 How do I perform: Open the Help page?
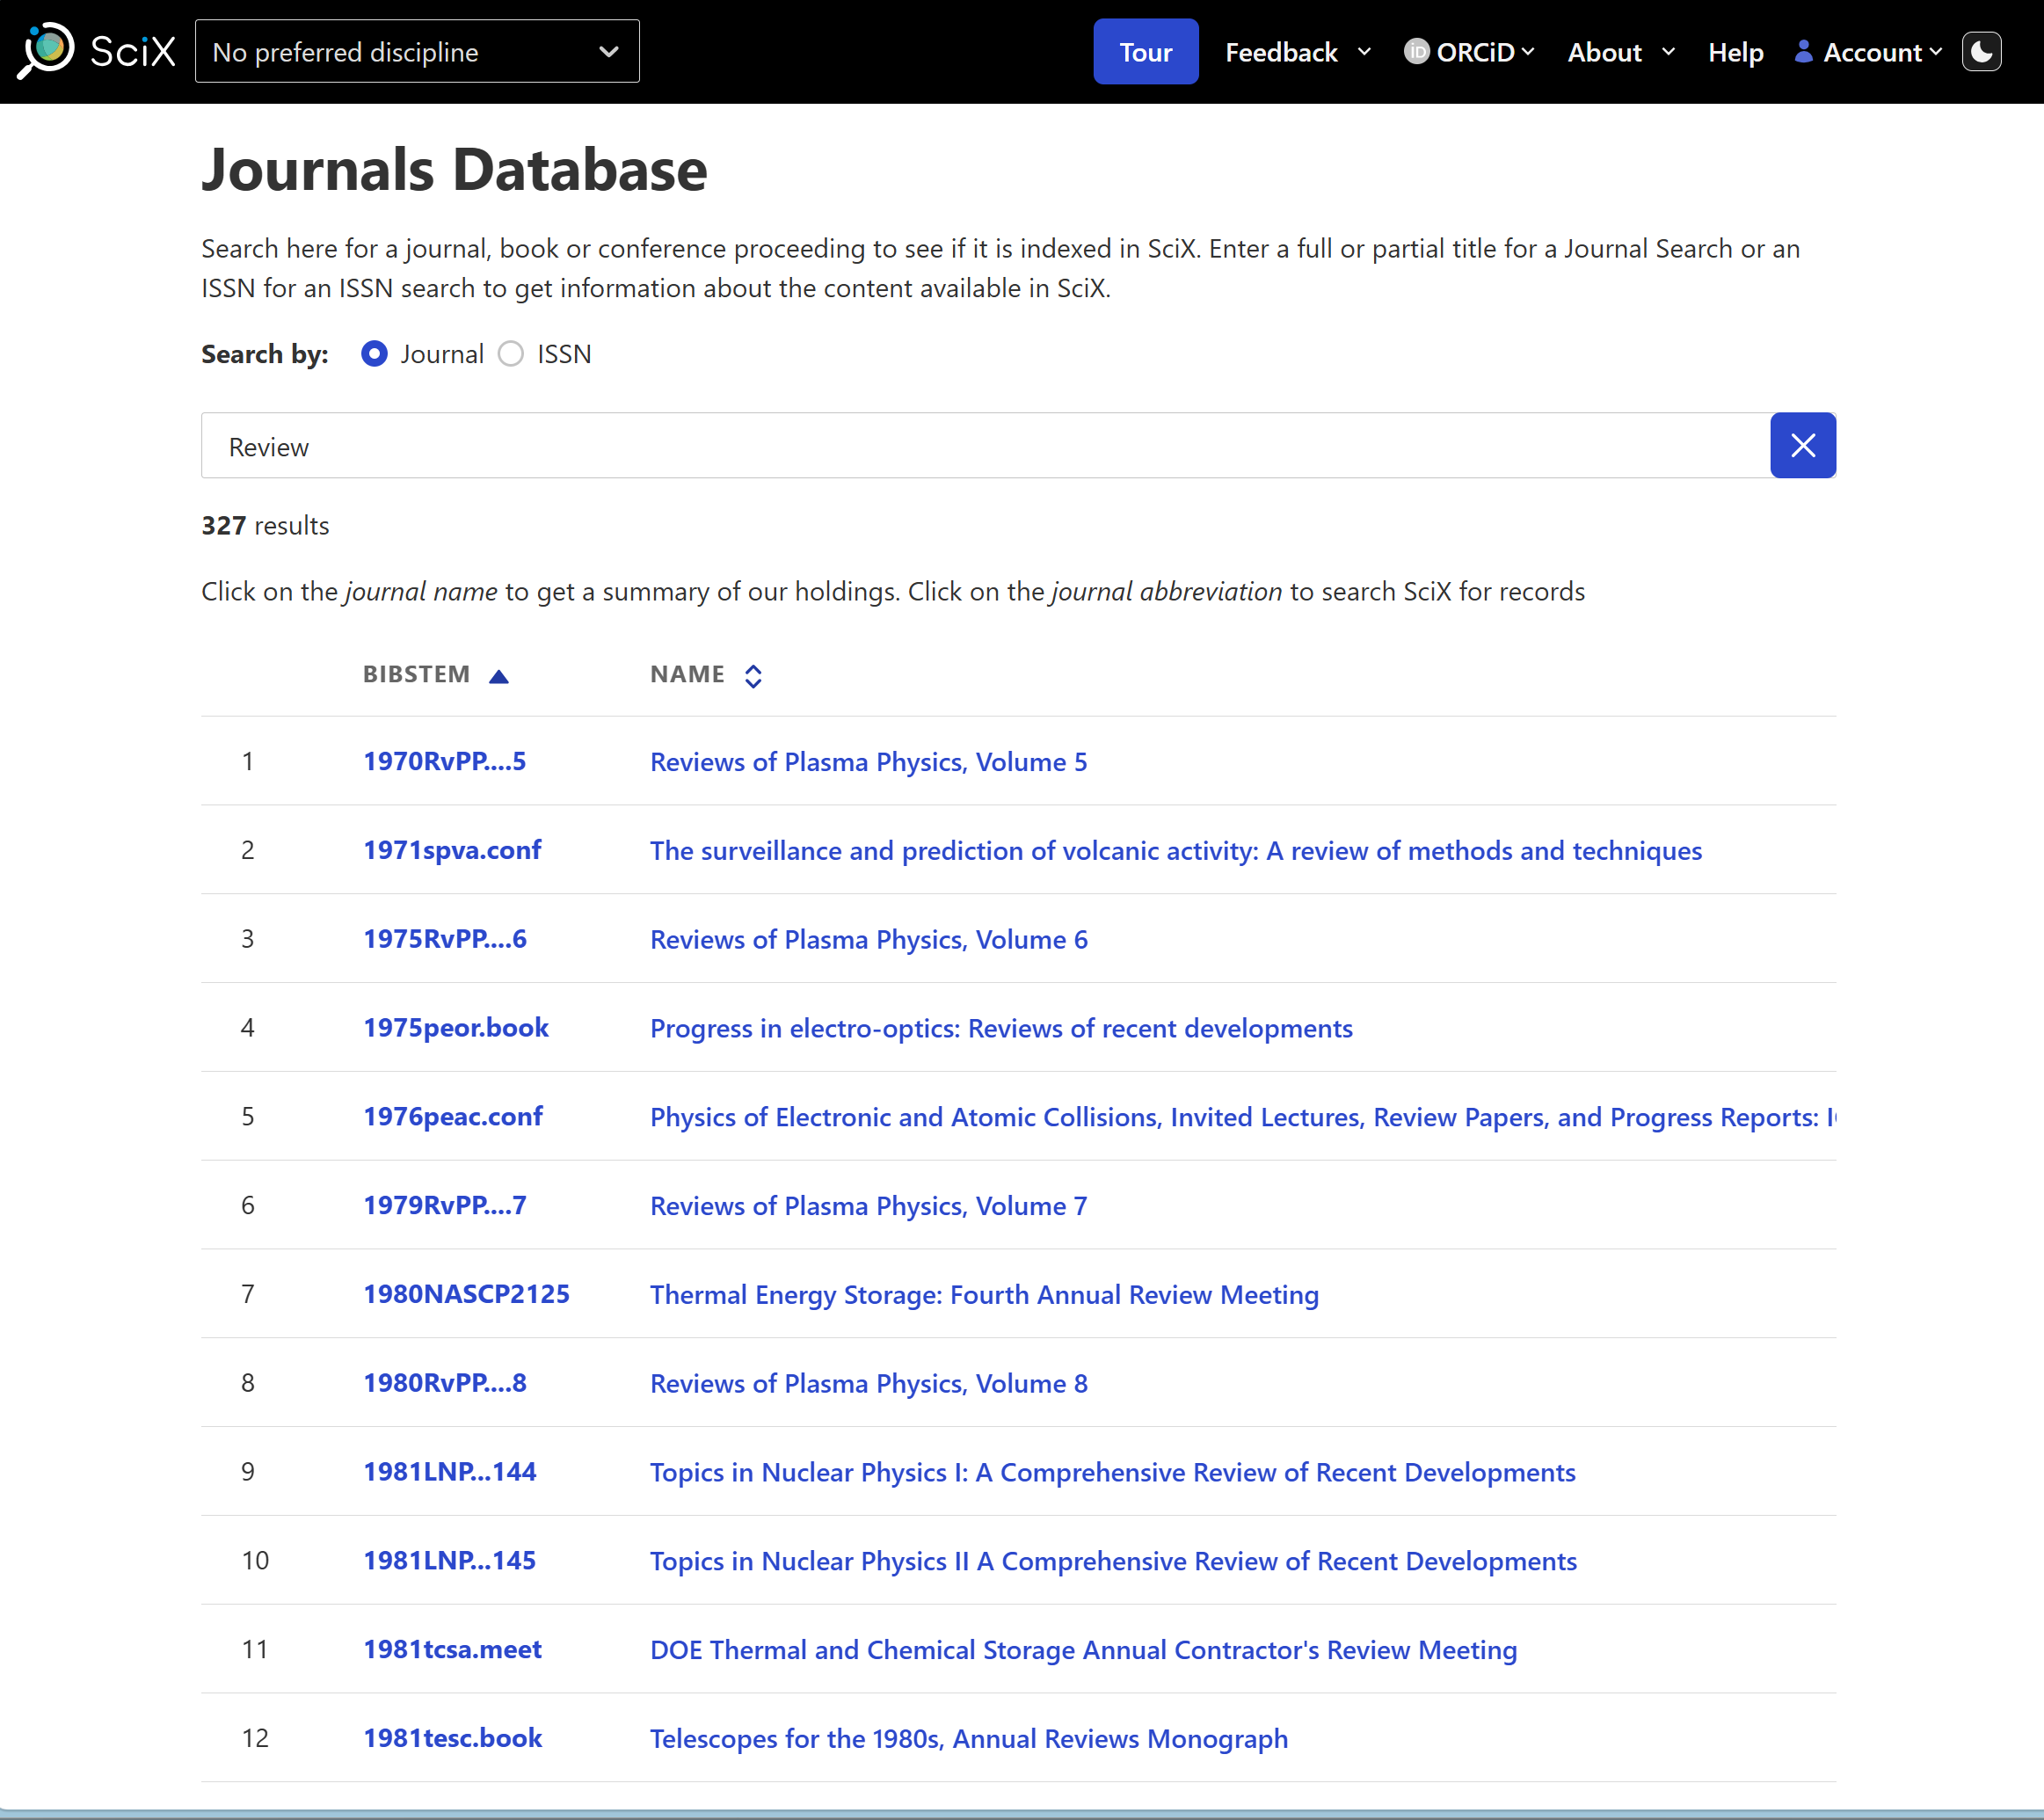click(x=1735, y=52)
